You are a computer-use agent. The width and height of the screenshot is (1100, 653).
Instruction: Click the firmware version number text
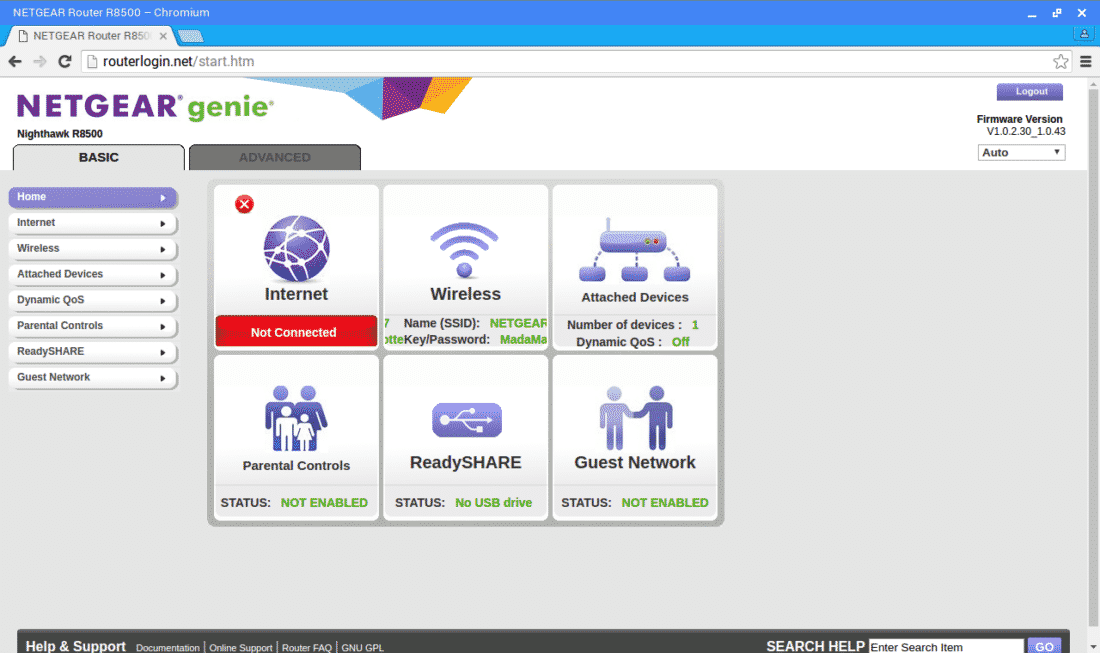[1026, 131]
